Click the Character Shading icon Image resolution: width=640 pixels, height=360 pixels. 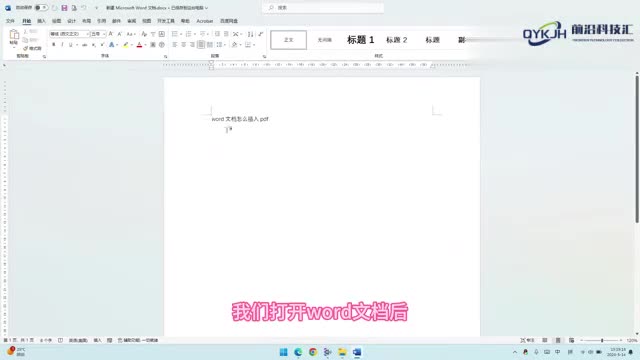(x=153, y=44)
